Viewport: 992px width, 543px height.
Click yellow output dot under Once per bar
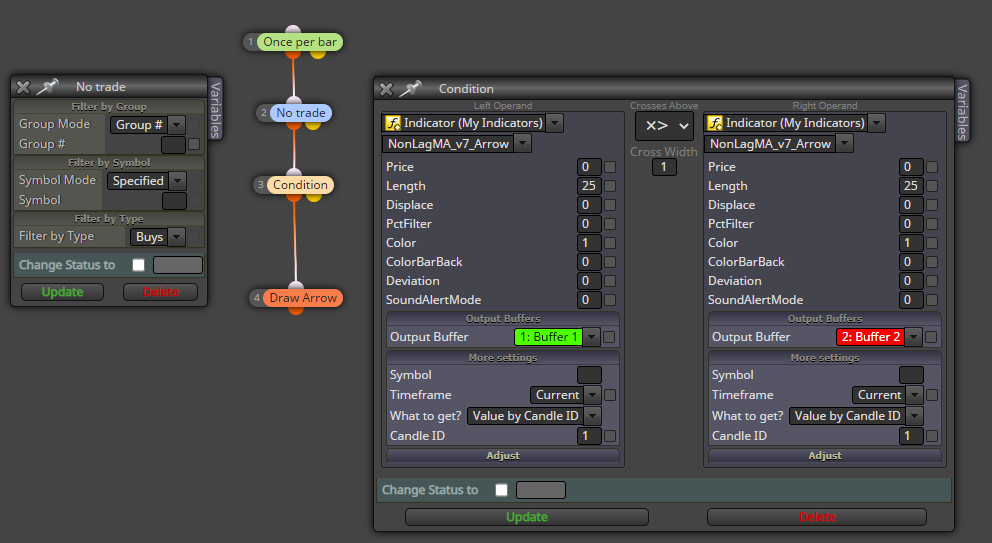[x=318, y=54]
